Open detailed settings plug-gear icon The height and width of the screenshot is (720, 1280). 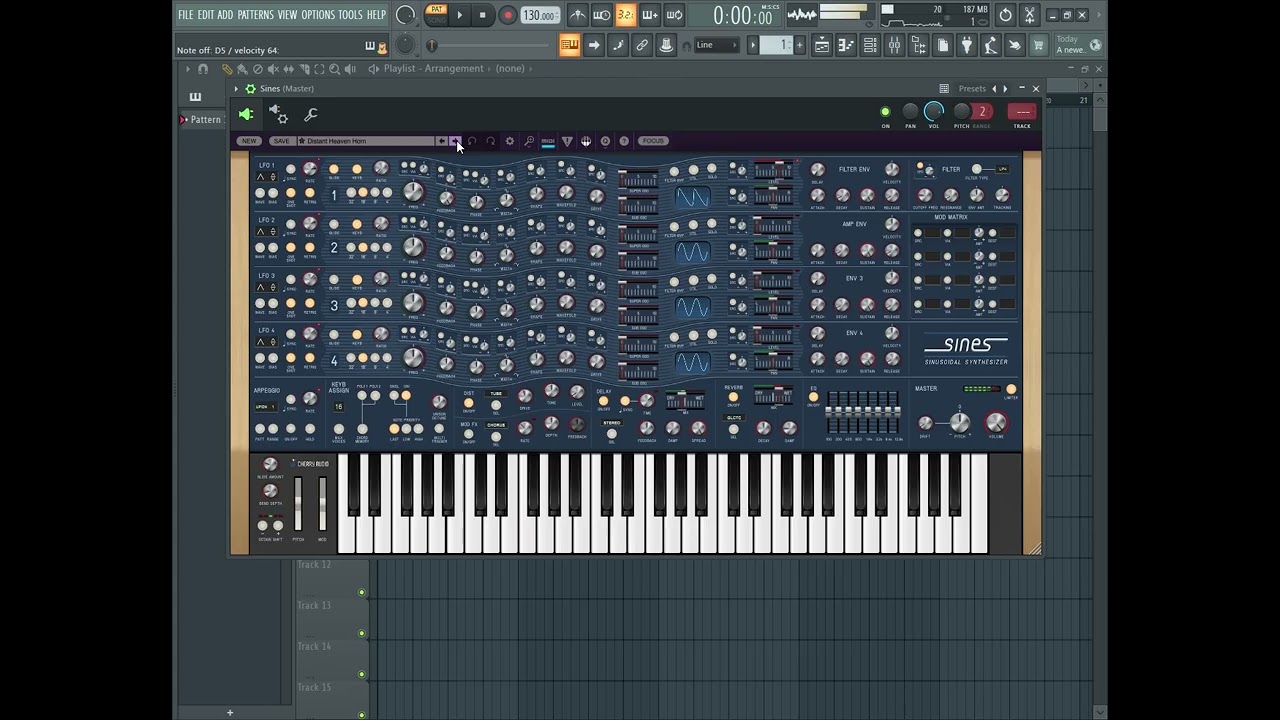(279, 115)
